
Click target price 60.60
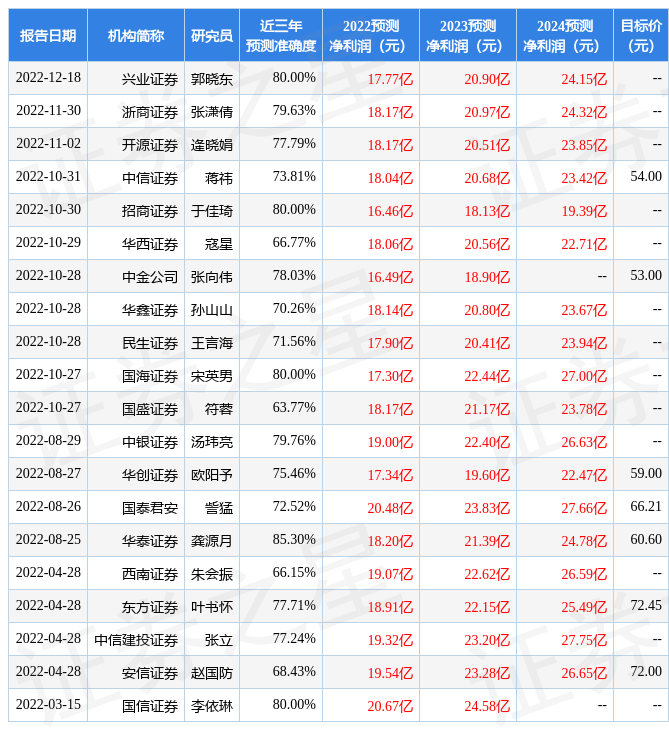646,540
